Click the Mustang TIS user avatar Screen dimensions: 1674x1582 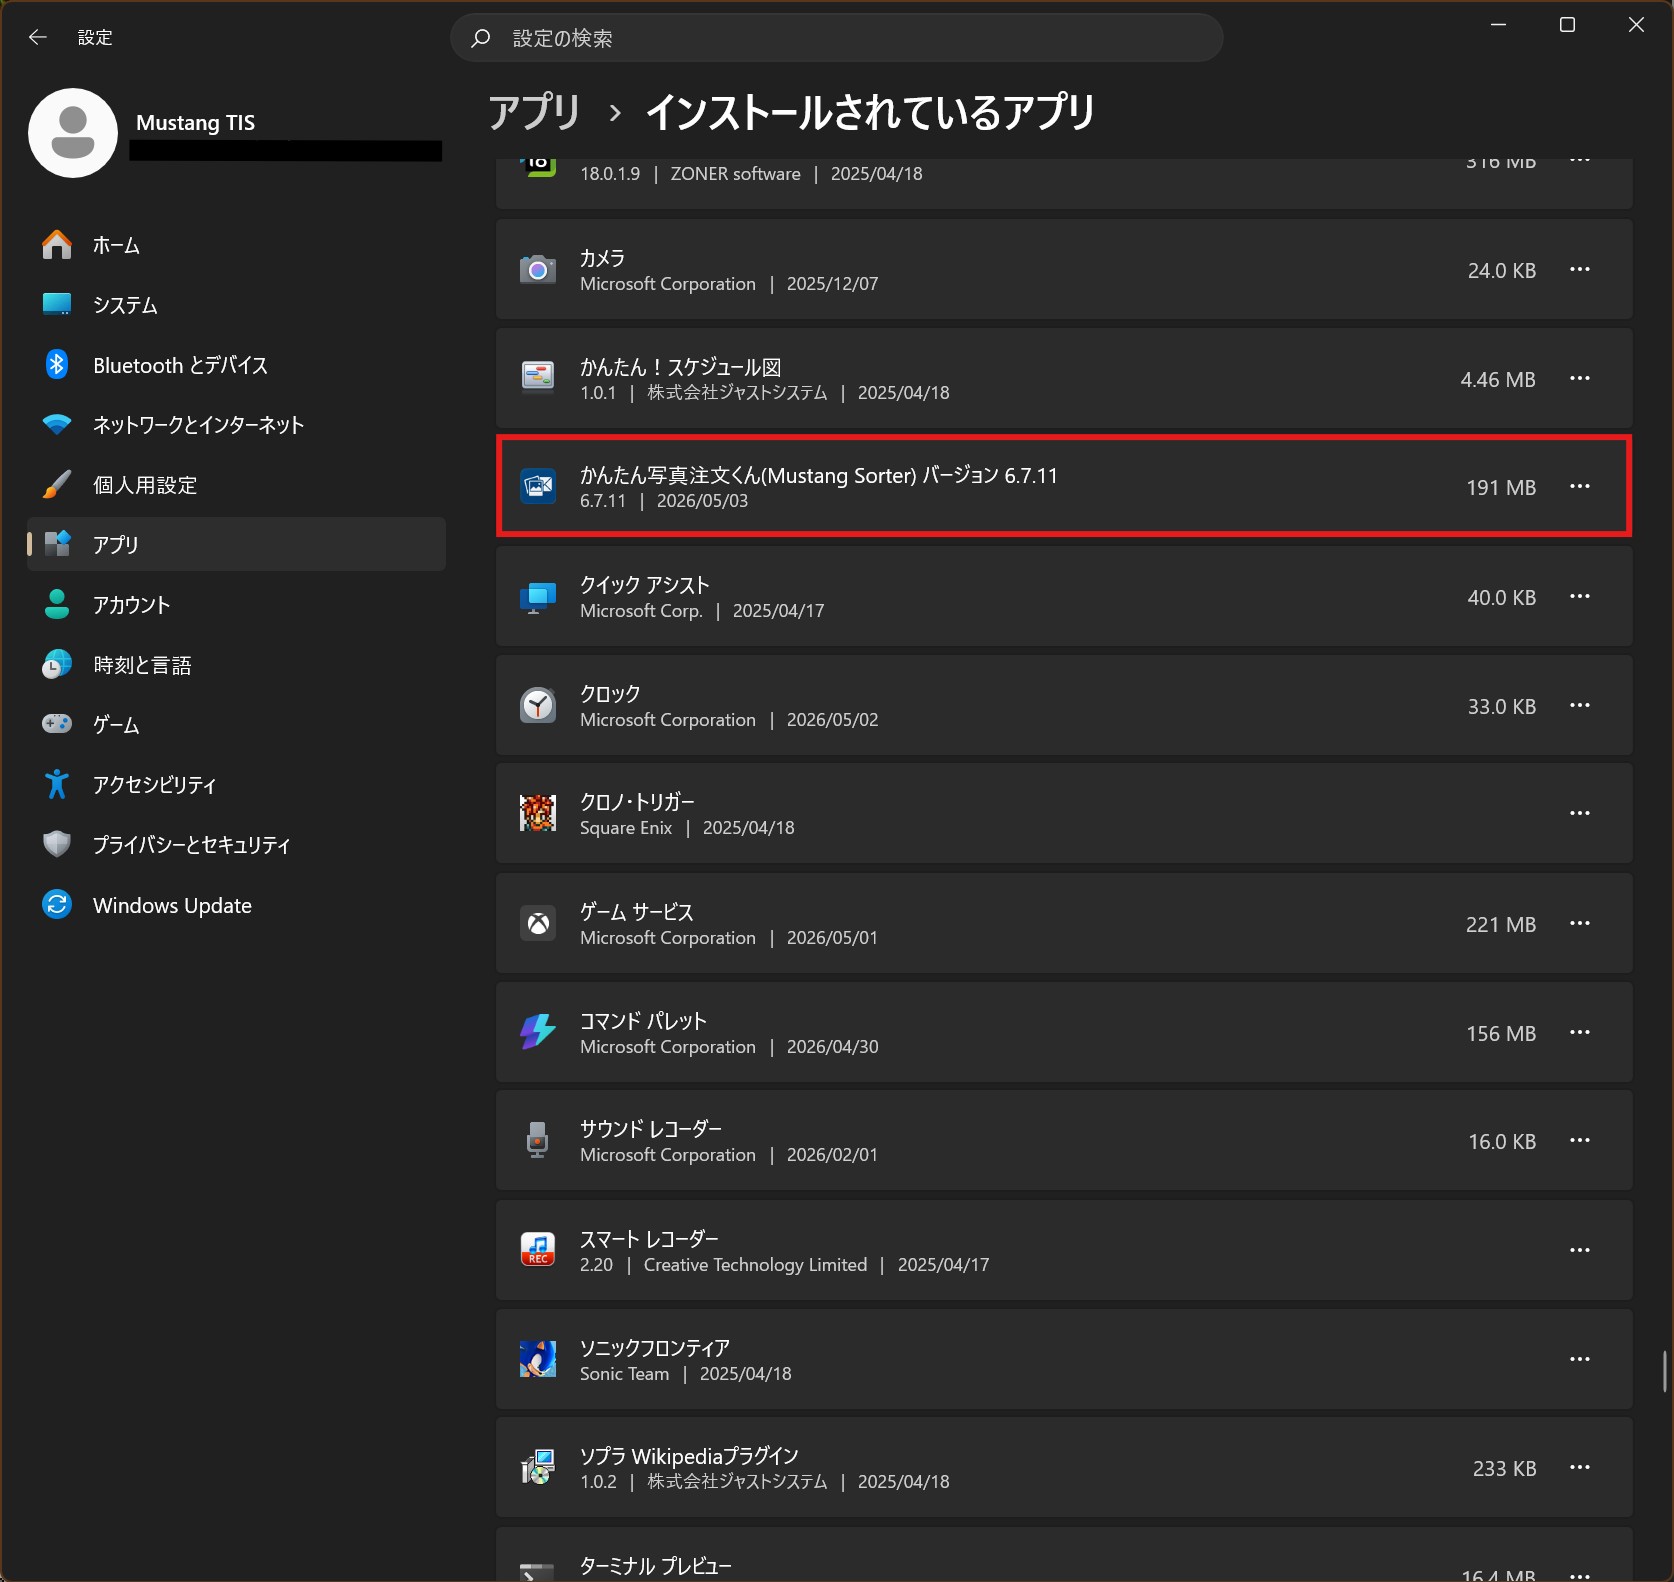tap(73, 133)
